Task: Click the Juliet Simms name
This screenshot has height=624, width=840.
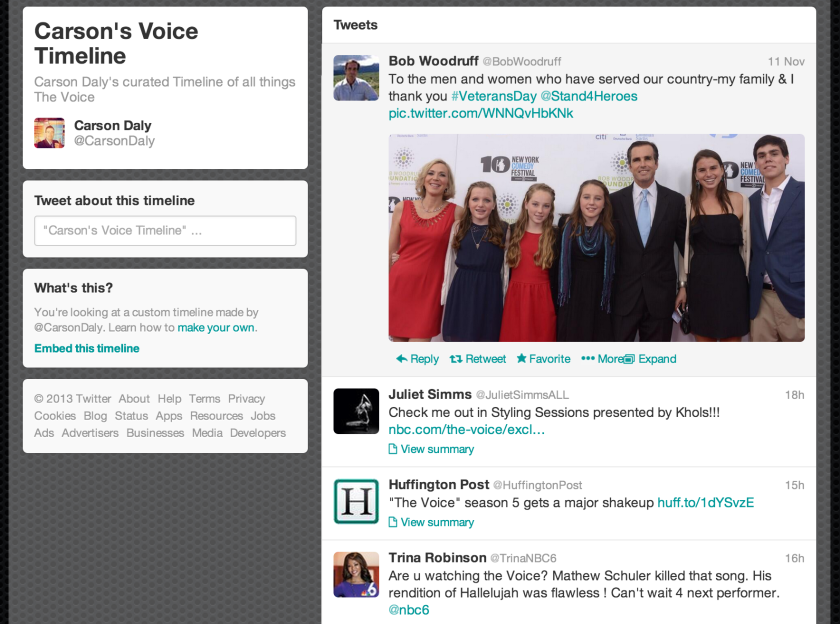Action: click(x=430, y=394)
